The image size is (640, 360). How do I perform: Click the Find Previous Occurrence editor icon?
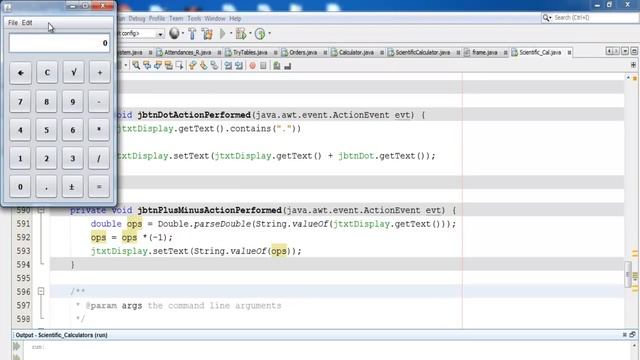tap(147, 66)
